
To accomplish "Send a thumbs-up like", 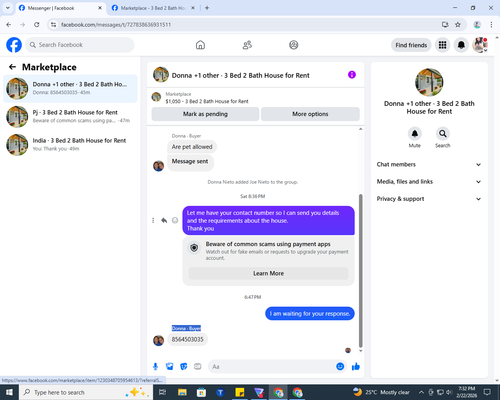I will (x=356, y=367).
